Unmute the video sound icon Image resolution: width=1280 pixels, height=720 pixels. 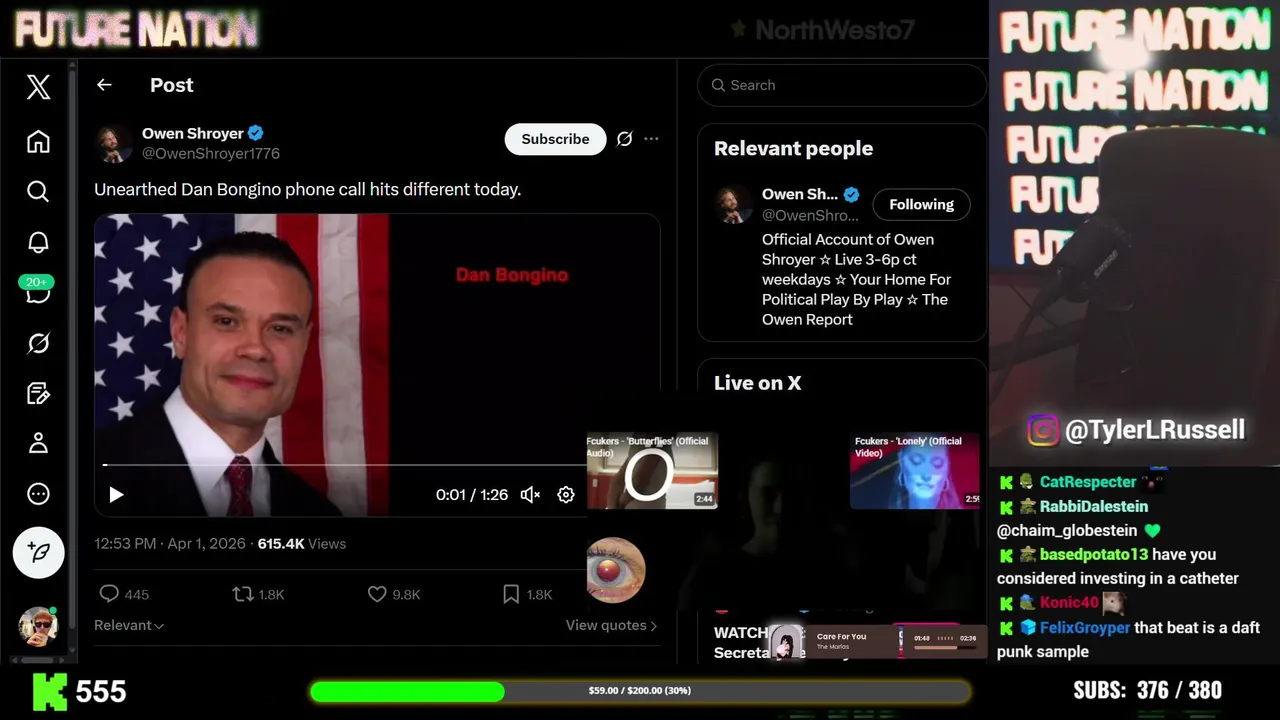[531, 494]
